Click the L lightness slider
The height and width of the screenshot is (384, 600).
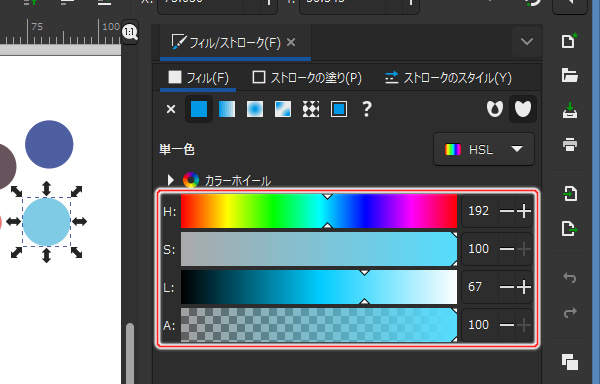[x=319, y=287]
